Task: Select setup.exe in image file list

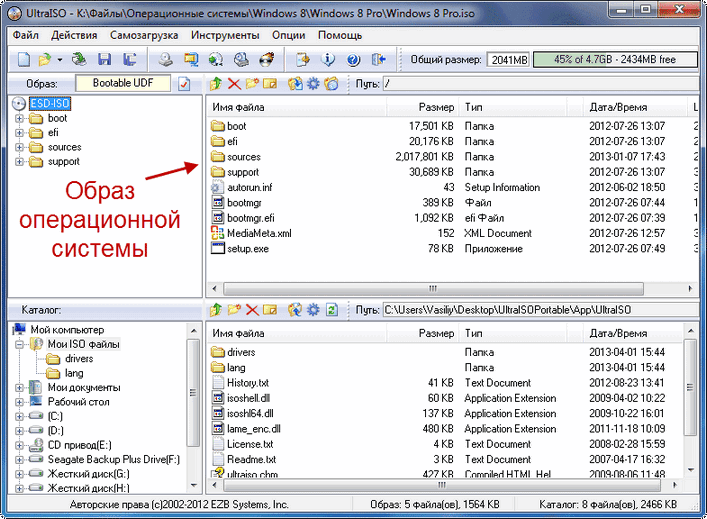Action: 248,248
